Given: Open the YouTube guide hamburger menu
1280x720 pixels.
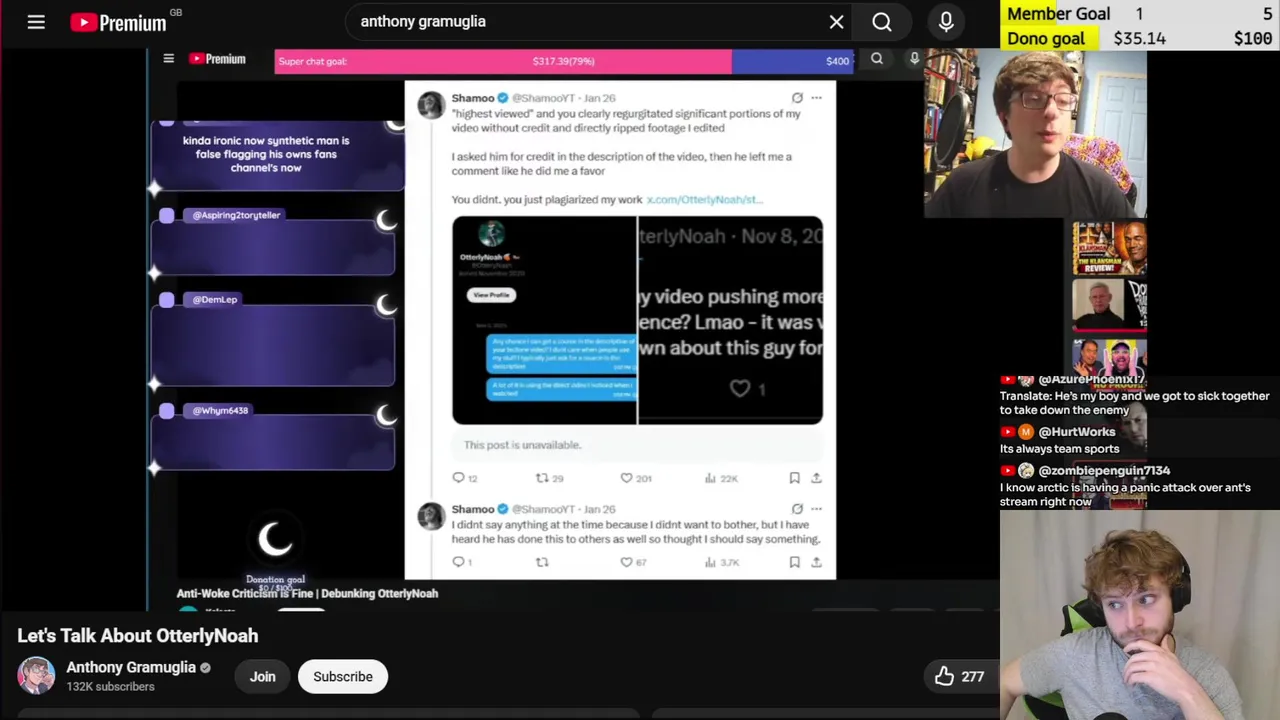Looking at the screenshot, I should [36, 21].
